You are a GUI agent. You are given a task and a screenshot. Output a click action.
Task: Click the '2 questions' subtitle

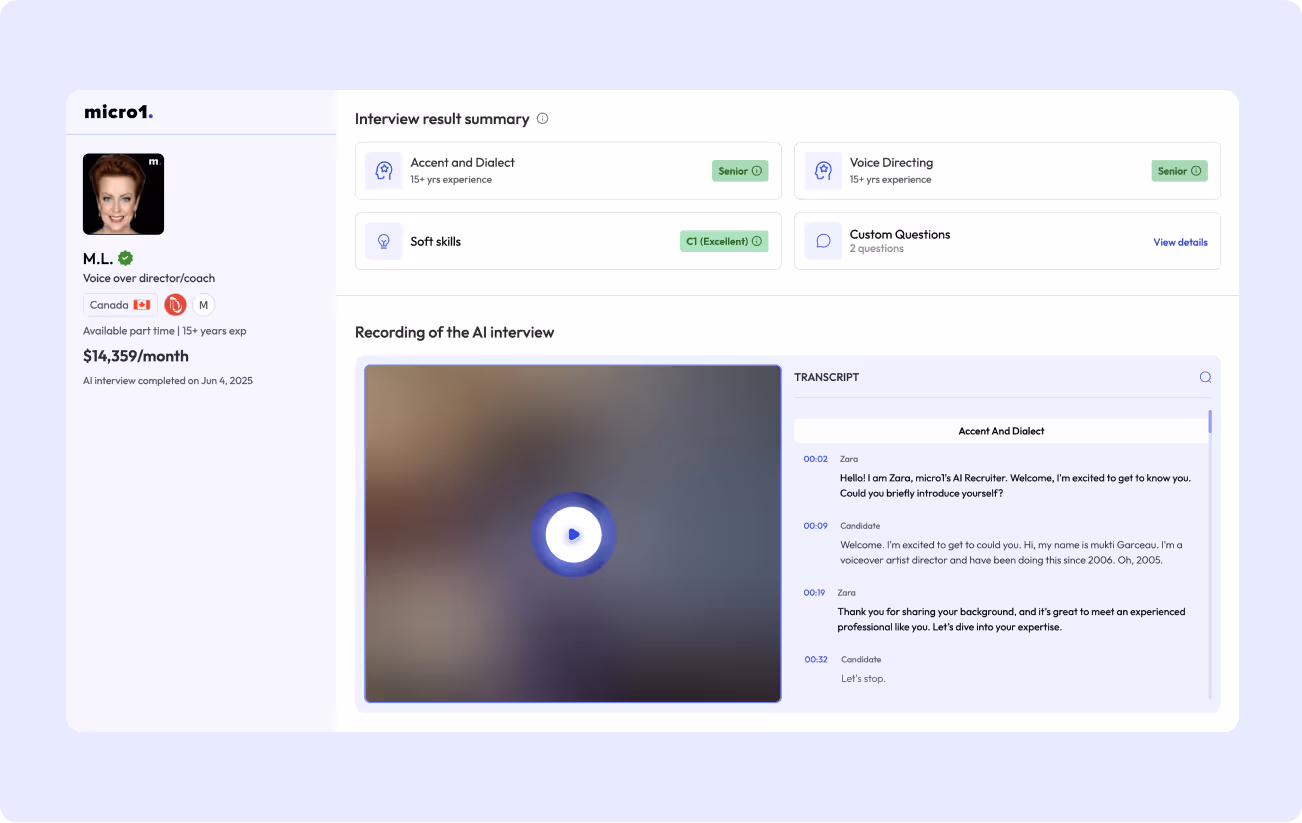876,249
